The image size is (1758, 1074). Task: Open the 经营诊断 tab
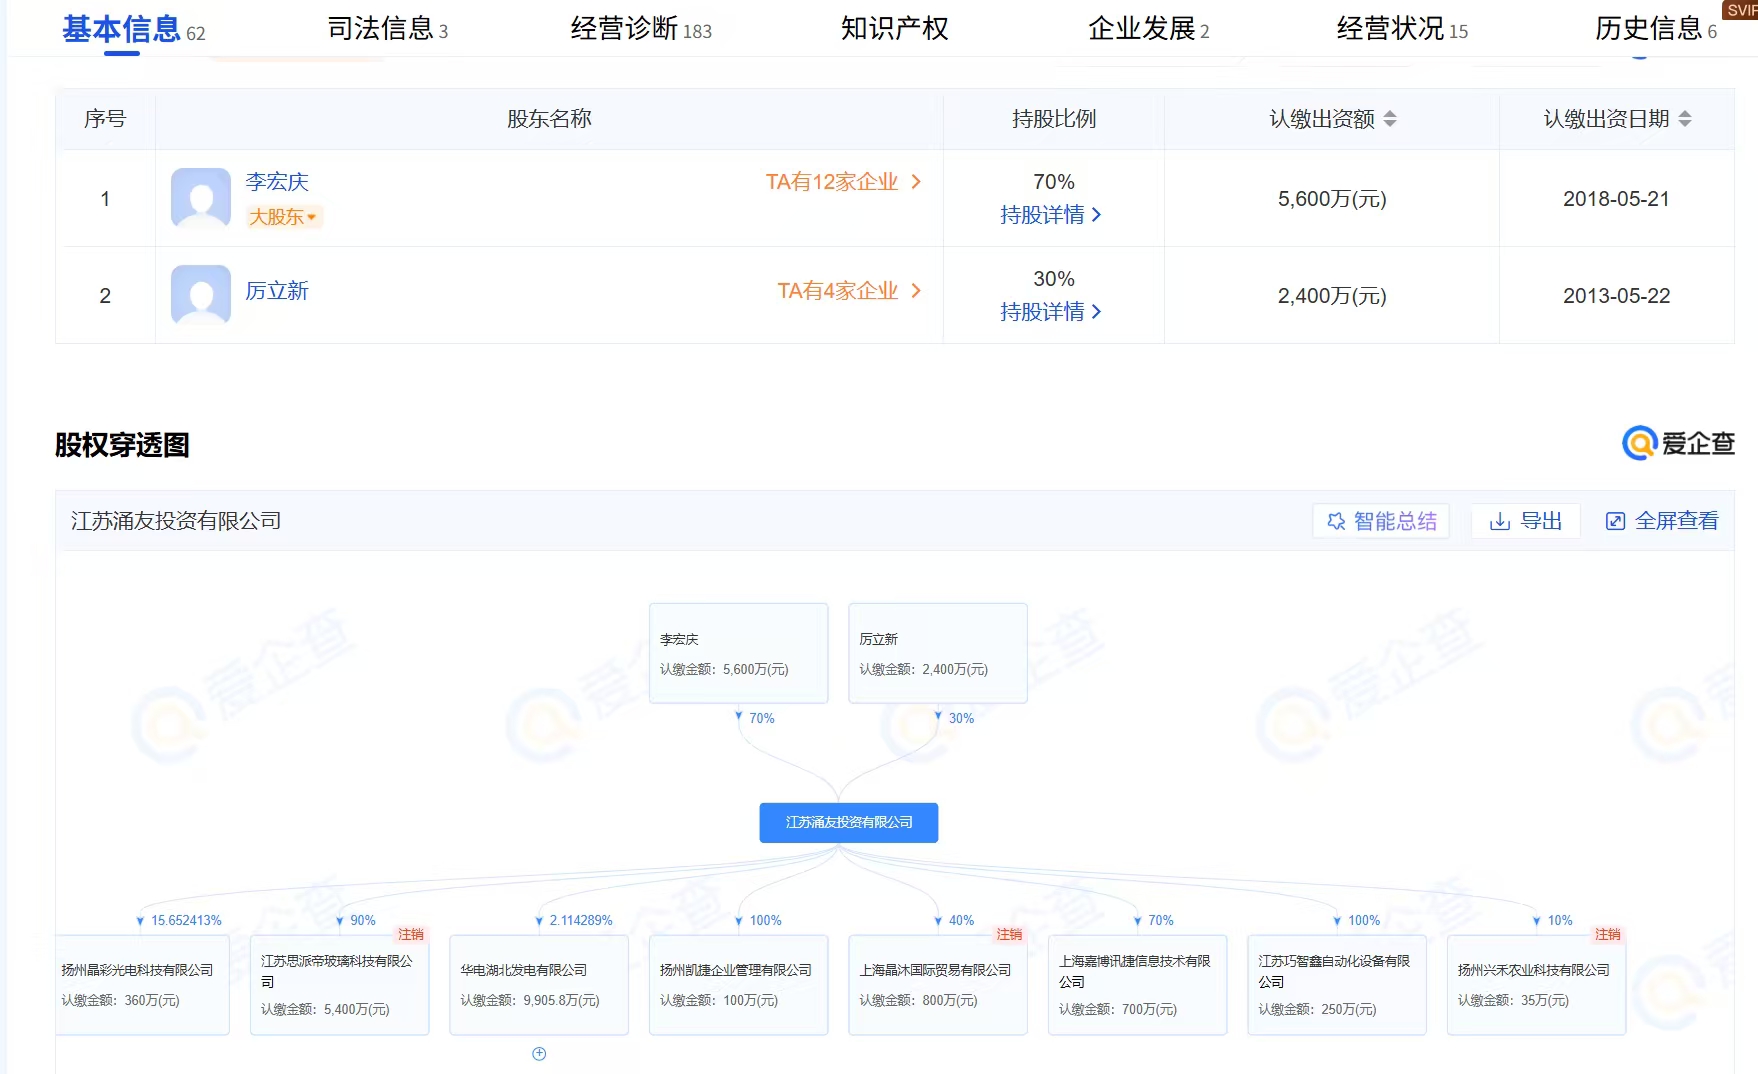641,29
